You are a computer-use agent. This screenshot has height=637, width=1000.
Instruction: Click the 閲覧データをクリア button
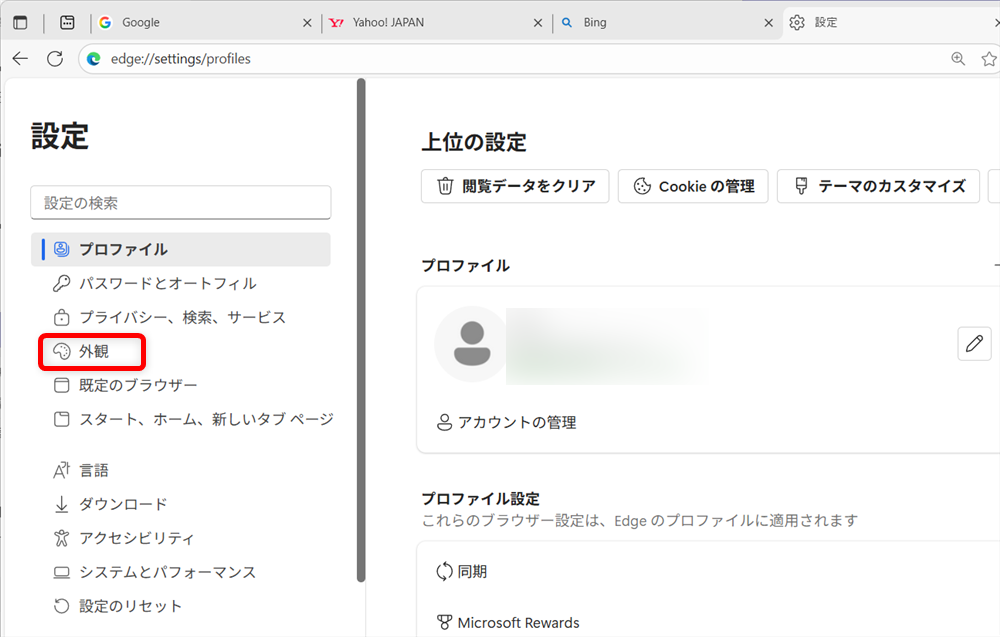point(514,185)
